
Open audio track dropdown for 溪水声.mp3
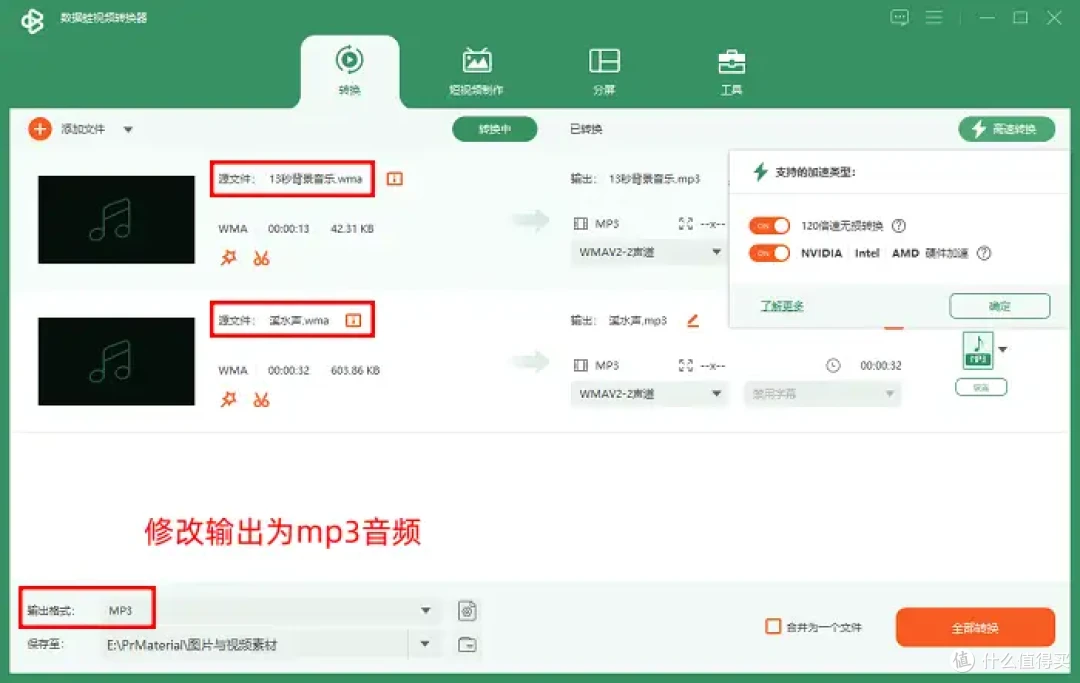[649, 394]
